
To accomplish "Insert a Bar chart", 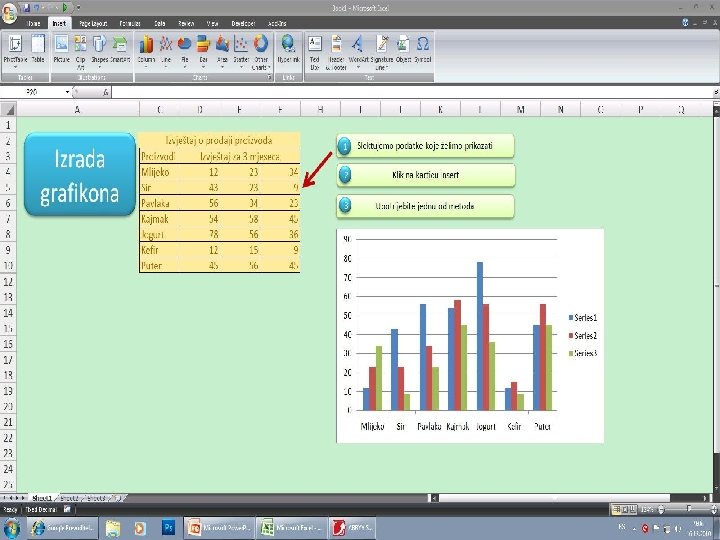I will pos(203,51).
